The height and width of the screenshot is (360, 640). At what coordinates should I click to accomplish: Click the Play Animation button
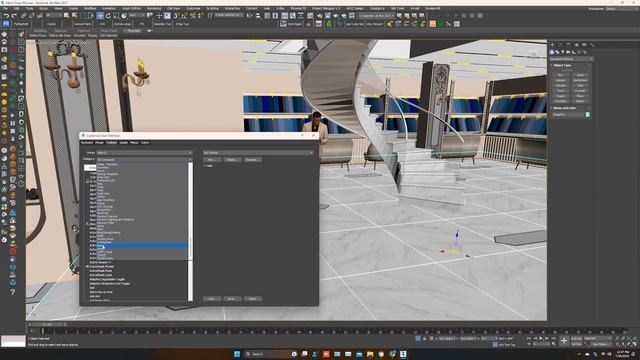click(541, 338)
